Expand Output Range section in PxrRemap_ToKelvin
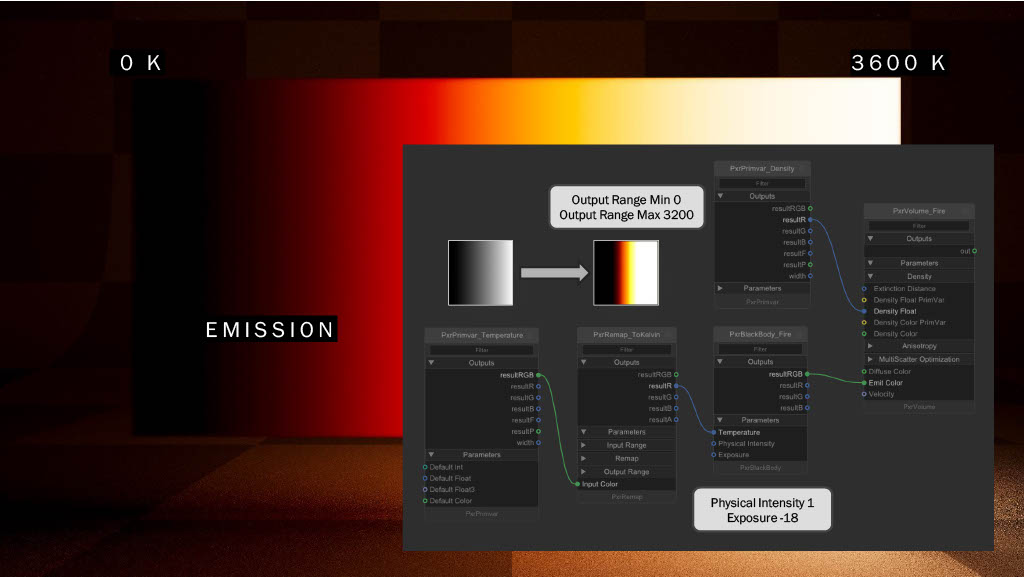The height and width of the screenshot is (577, 1024). click(x=584, y=471)
